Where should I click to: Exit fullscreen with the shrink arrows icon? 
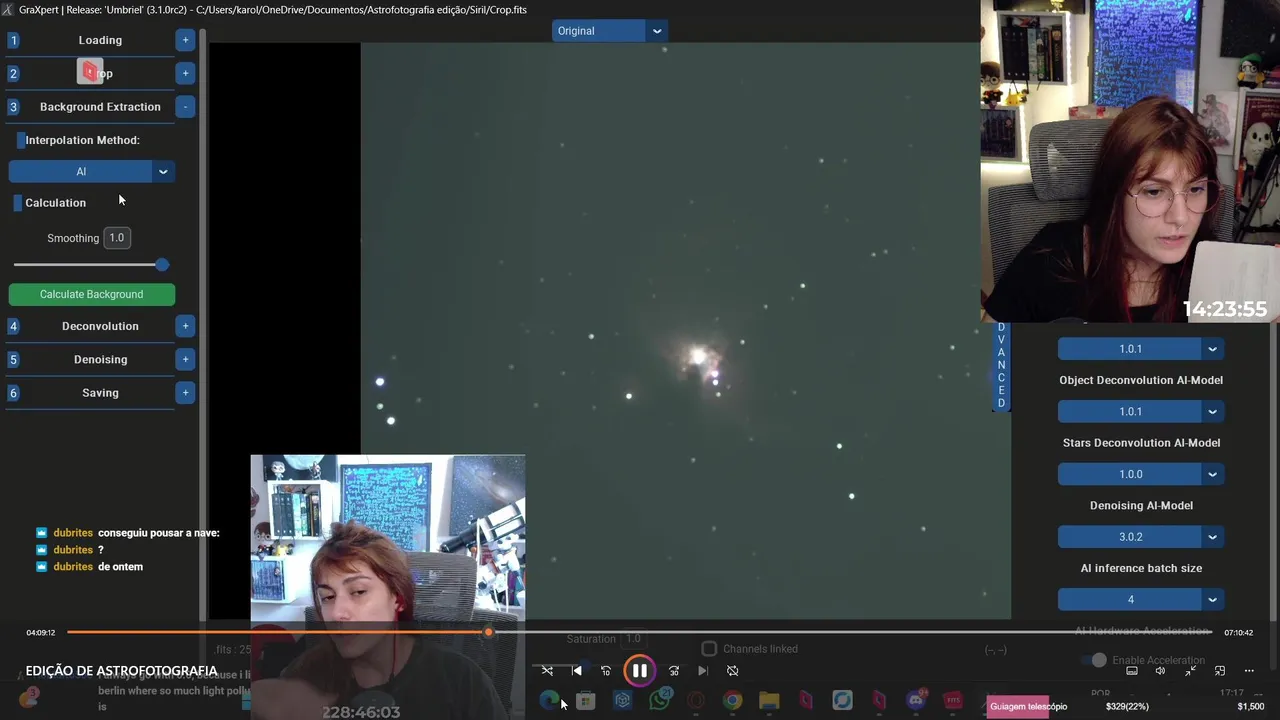(x=1190, y=671)
